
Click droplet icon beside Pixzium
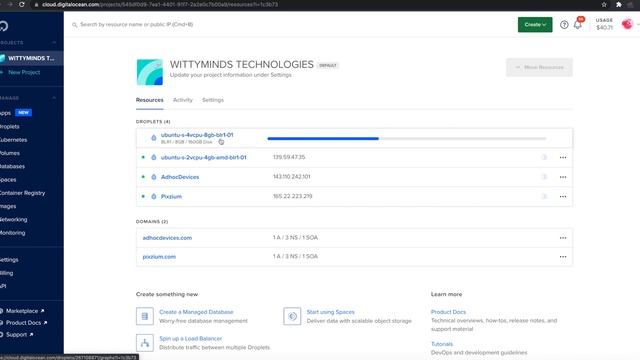(x=153, y=196)
